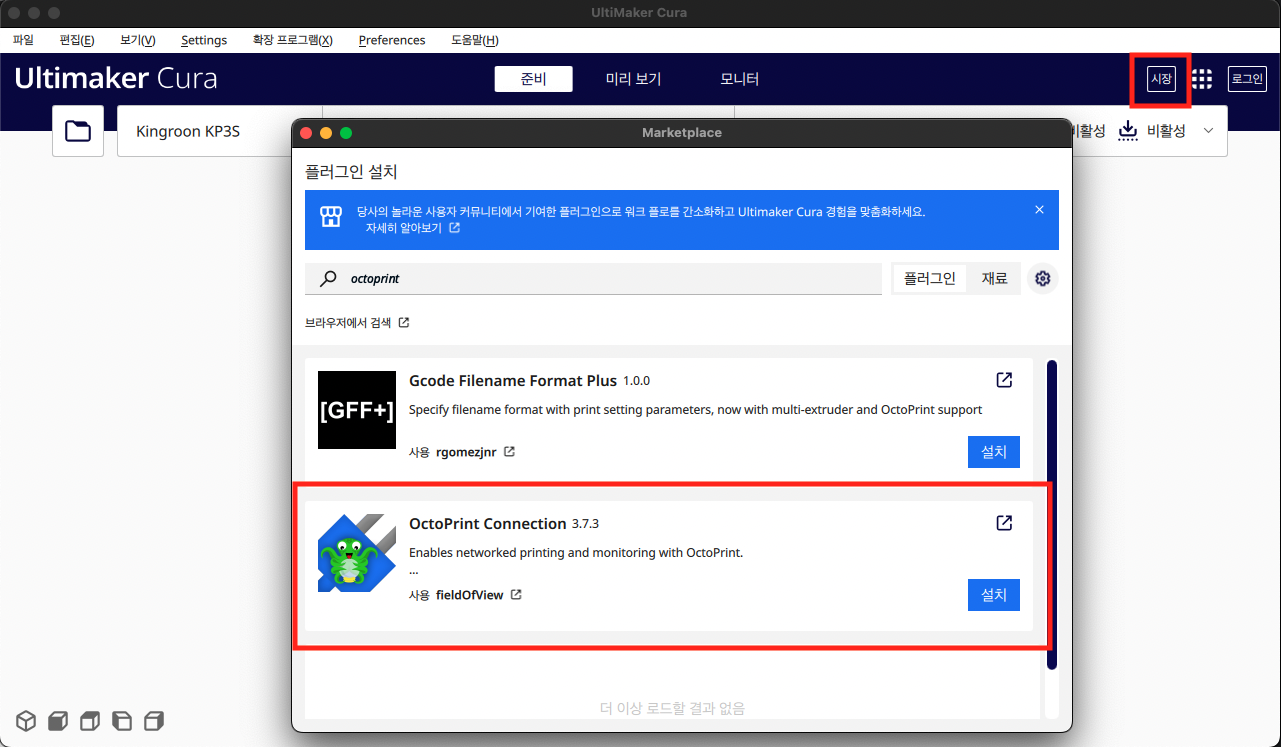Click the 시장 marketplace button
The height and width of the screenshot is (747, 1281).
point(1161,79)
